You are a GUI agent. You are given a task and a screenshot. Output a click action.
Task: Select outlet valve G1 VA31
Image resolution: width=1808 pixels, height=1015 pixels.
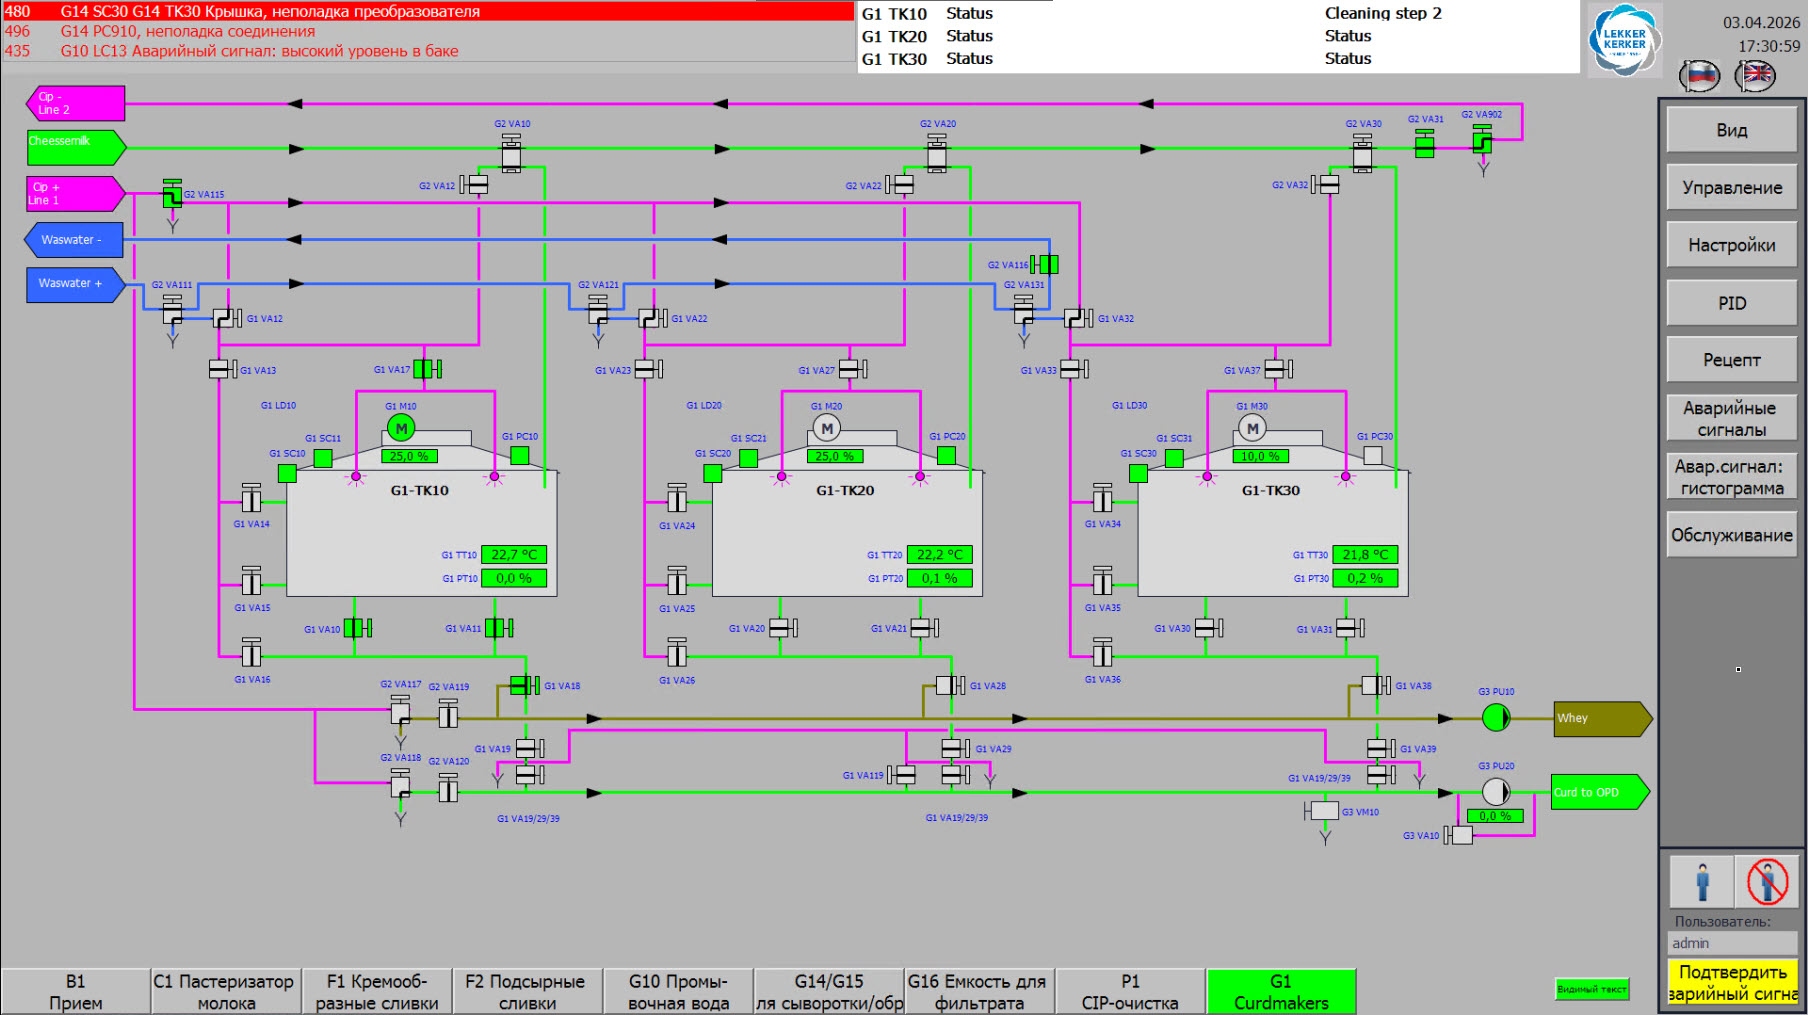(1351, 628)
